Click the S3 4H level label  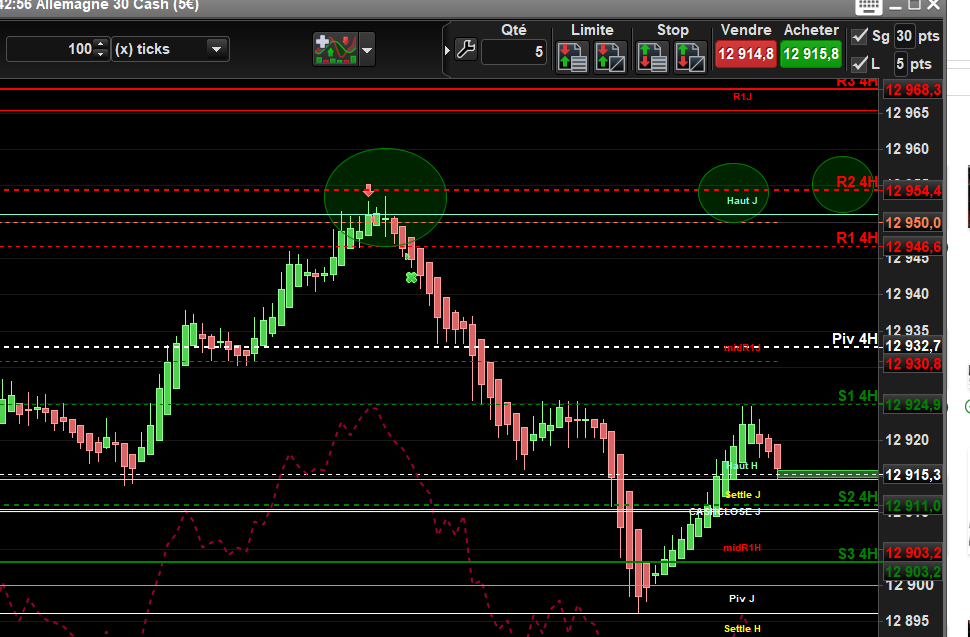coord(857,554)
